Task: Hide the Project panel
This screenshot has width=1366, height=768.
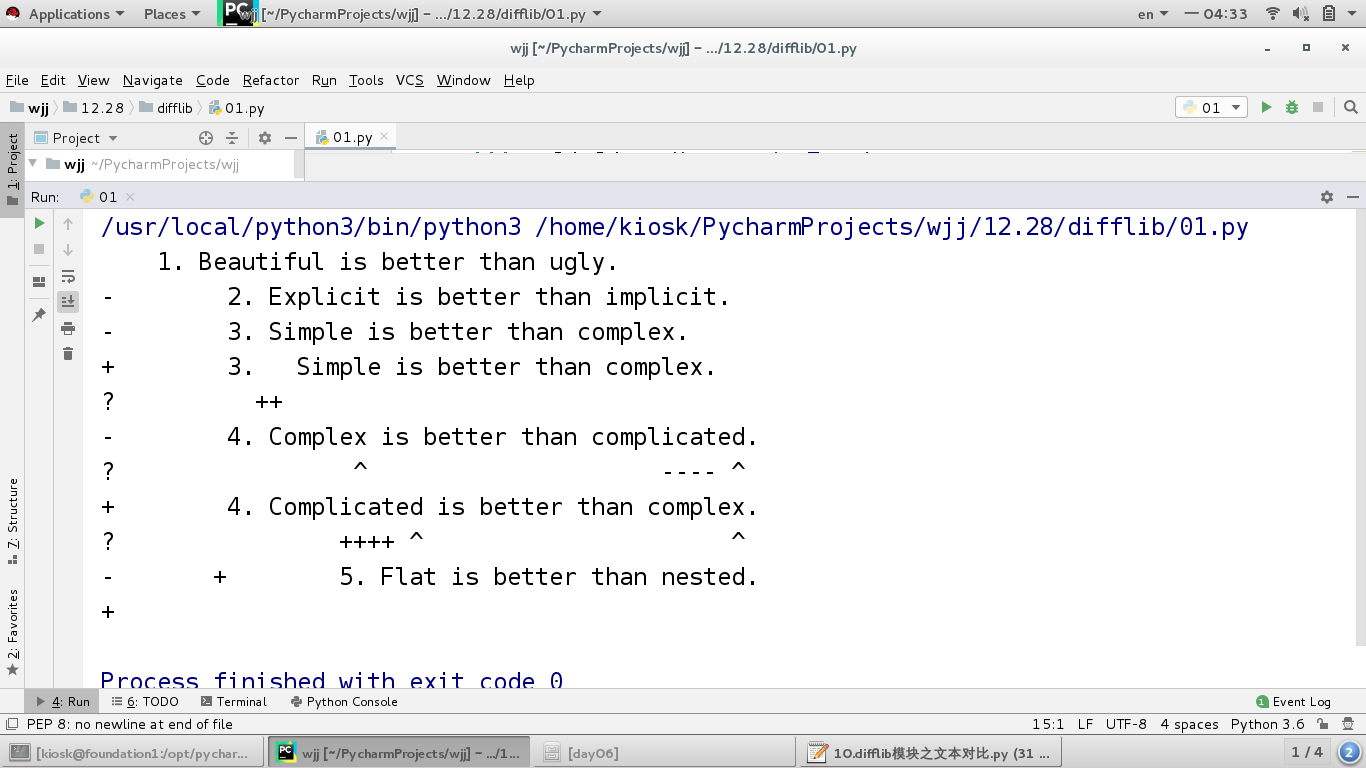Action: click(291, 138)
